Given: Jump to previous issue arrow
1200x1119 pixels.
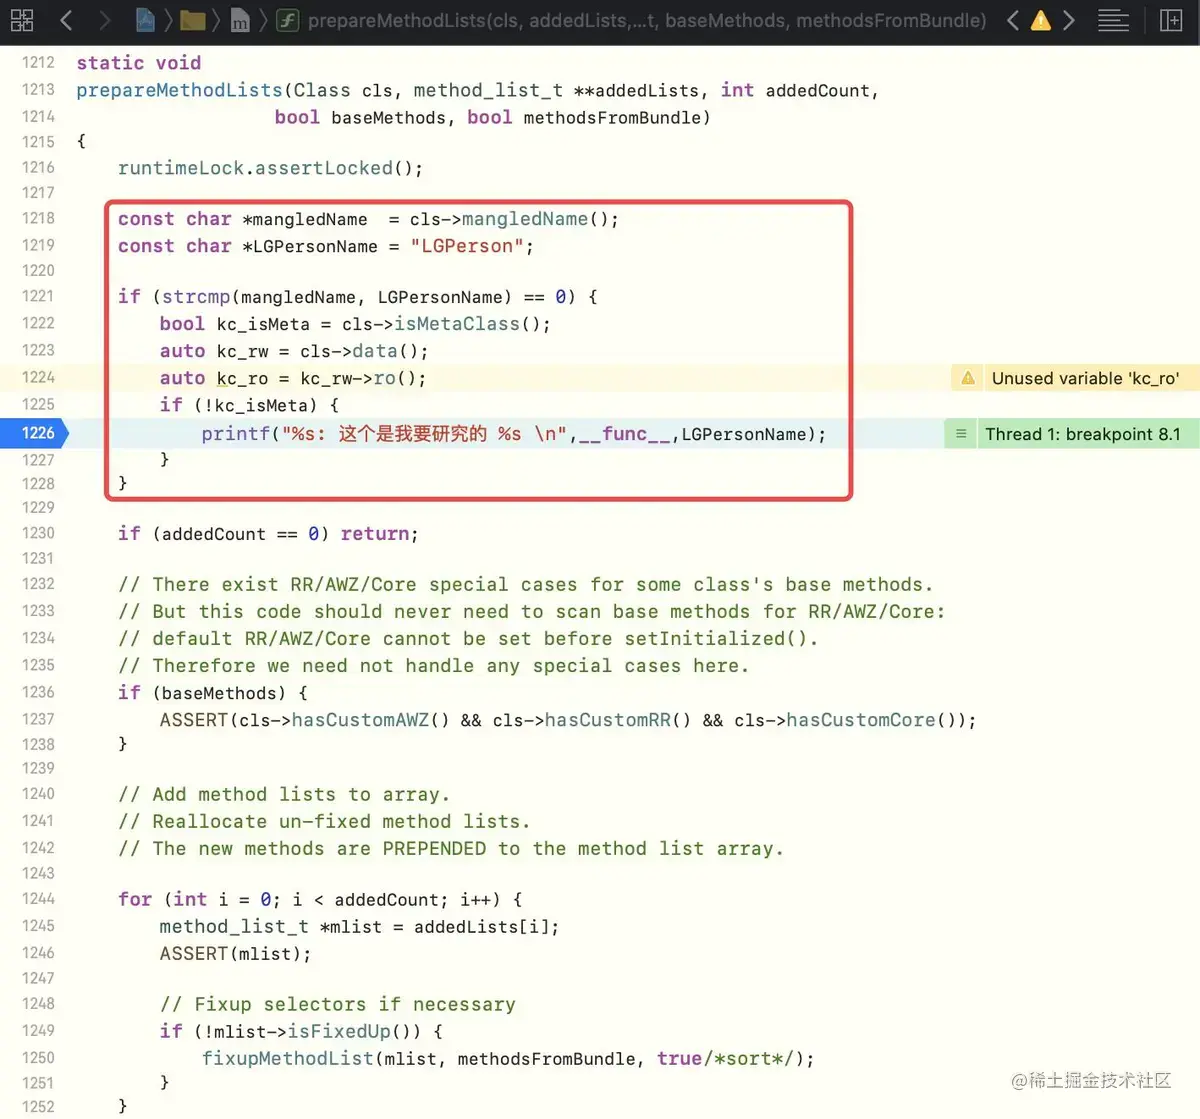Looking at the screenshot, I should [x=1013, y=20].
